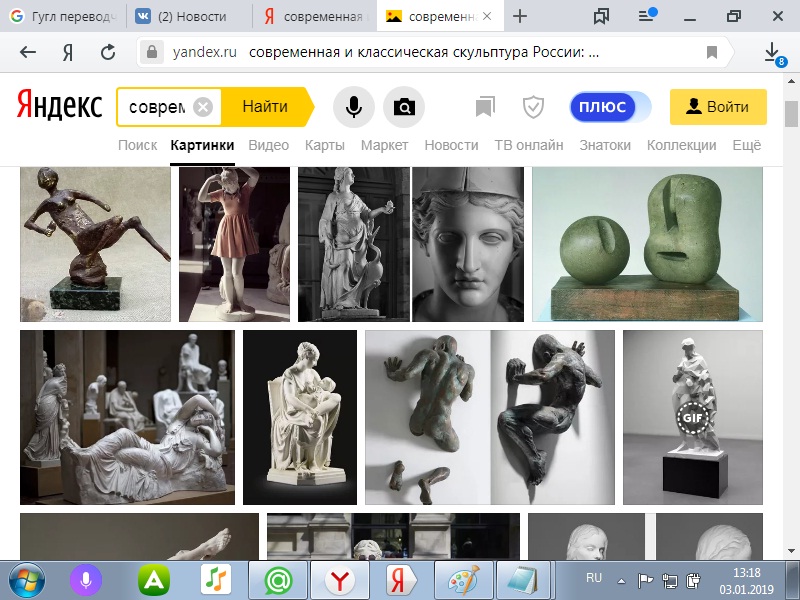Search by image using camera icon
This screenshot has width=800, height=600.
tap(404, 107)
